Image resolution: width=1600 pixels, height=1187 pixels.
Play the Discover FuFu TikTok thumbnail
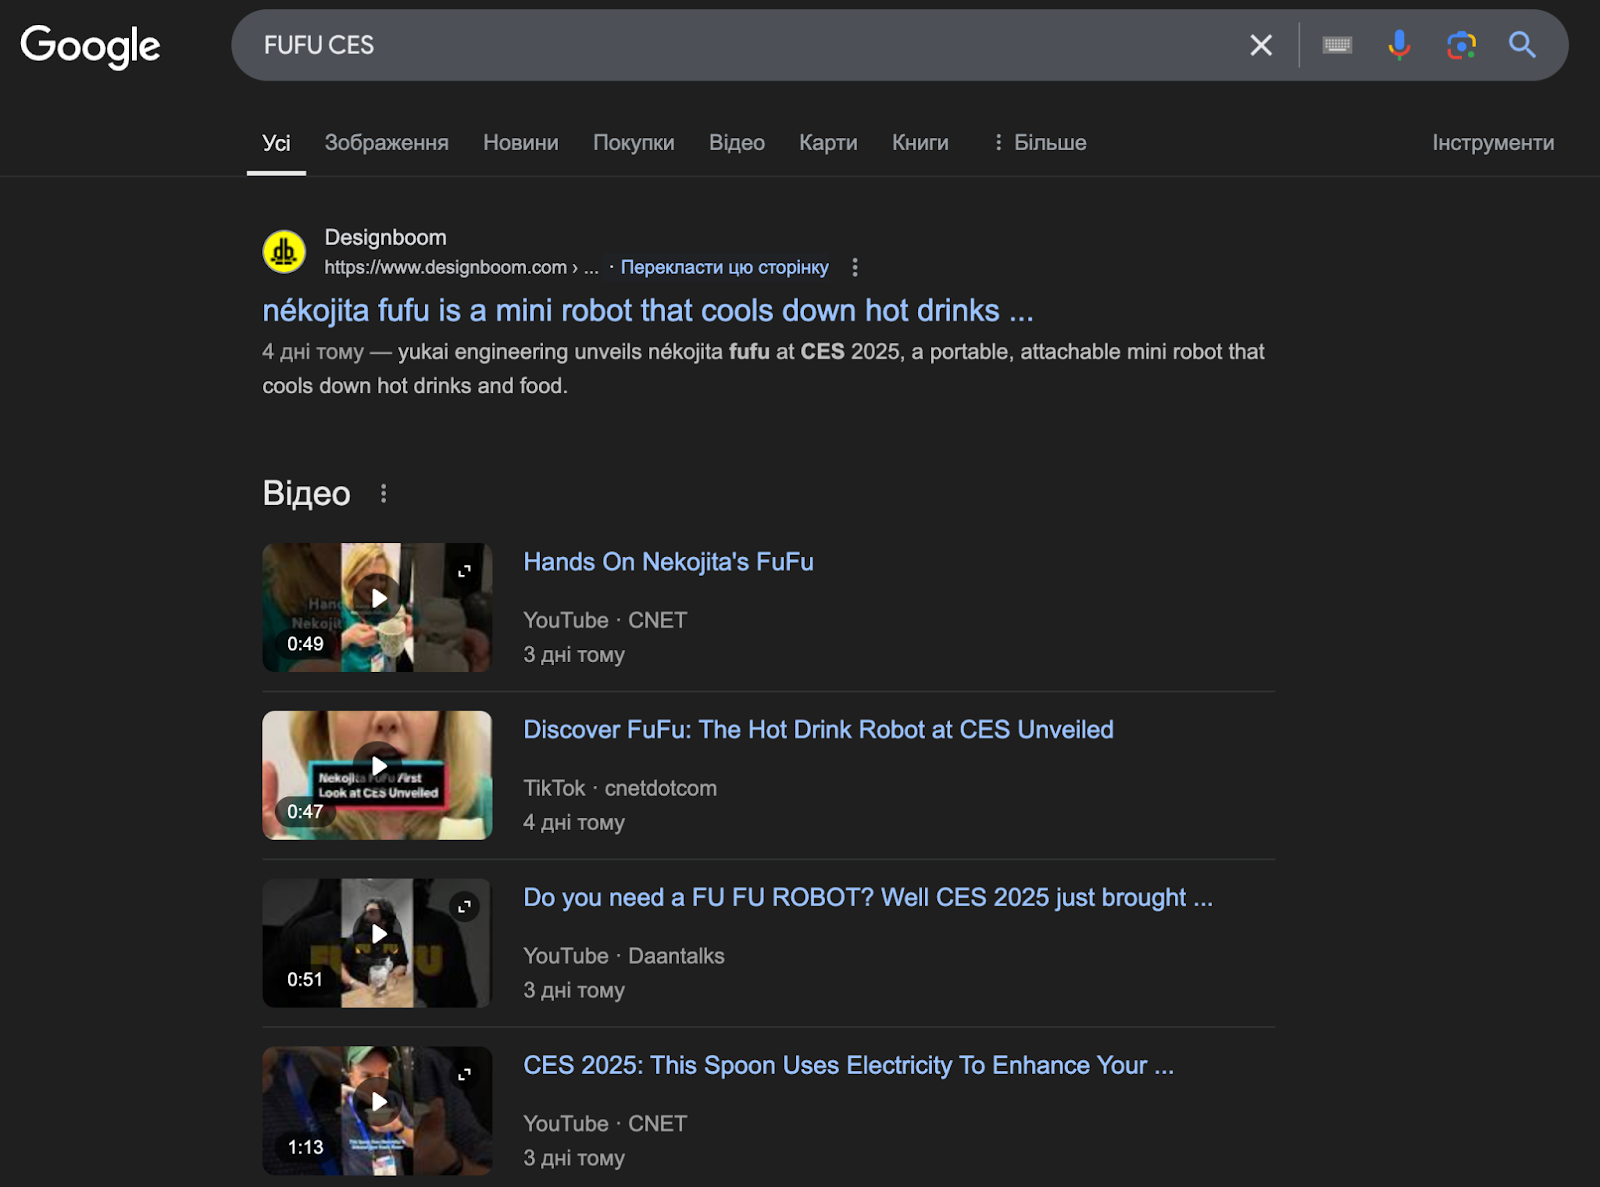click(x=377, y=775)
